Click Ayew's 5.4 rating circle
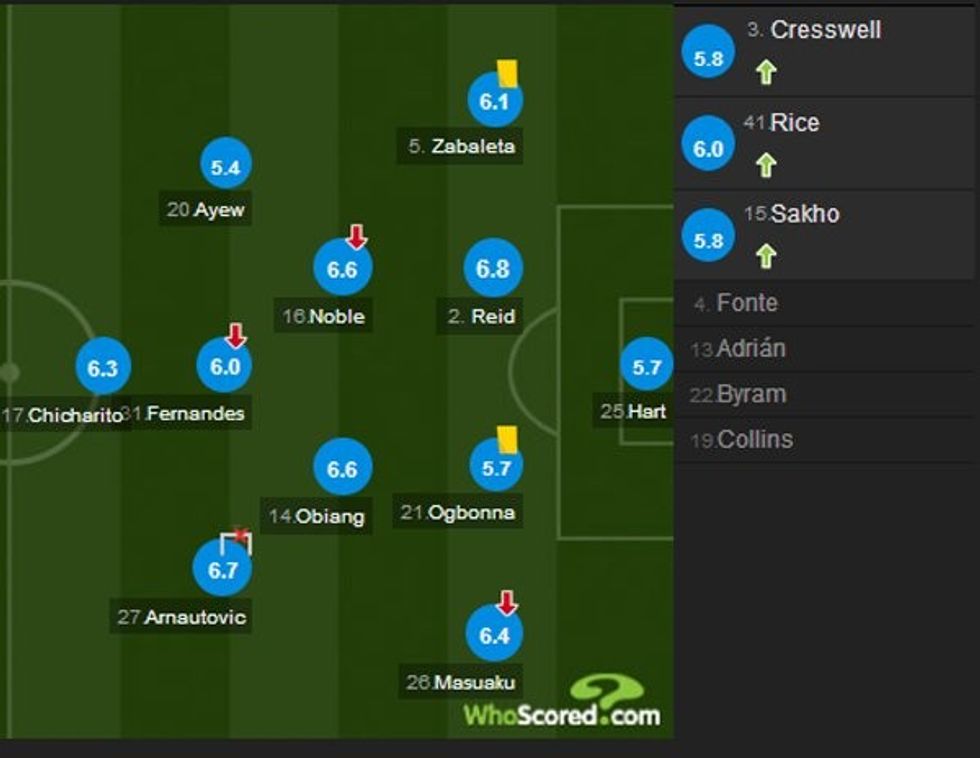The height and width of the screenshot is (758, 980). pyautogui.click(x=226, y=167)
